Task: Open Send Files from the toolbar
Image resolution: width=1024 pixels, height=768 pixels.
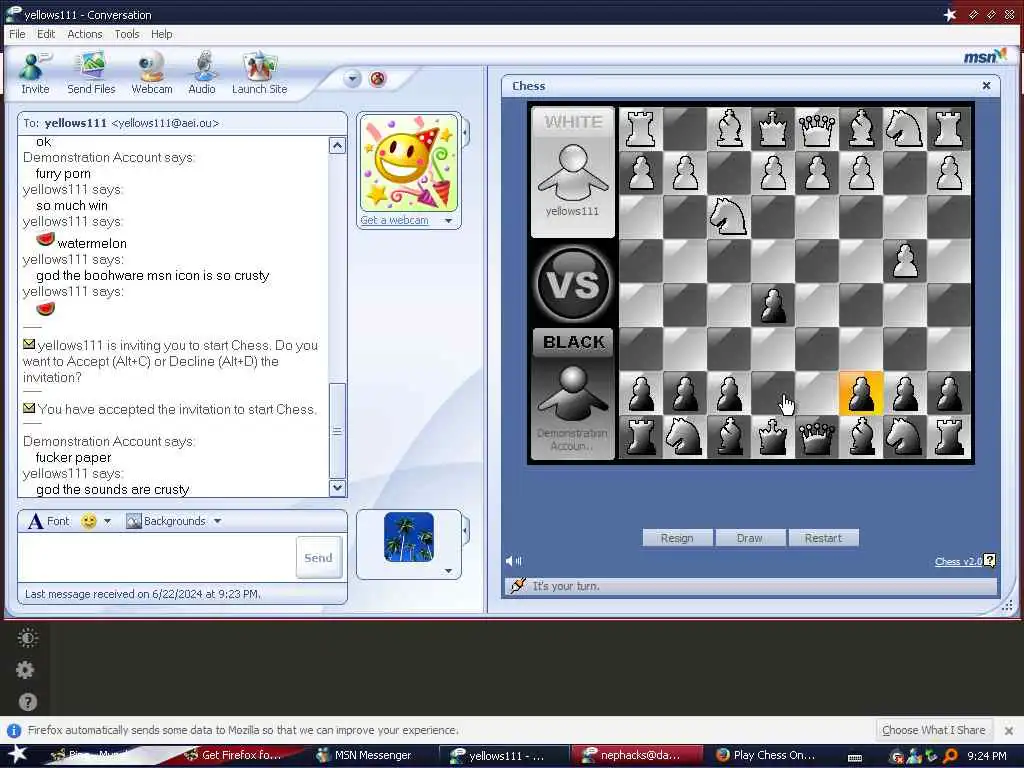Action: 91,73
